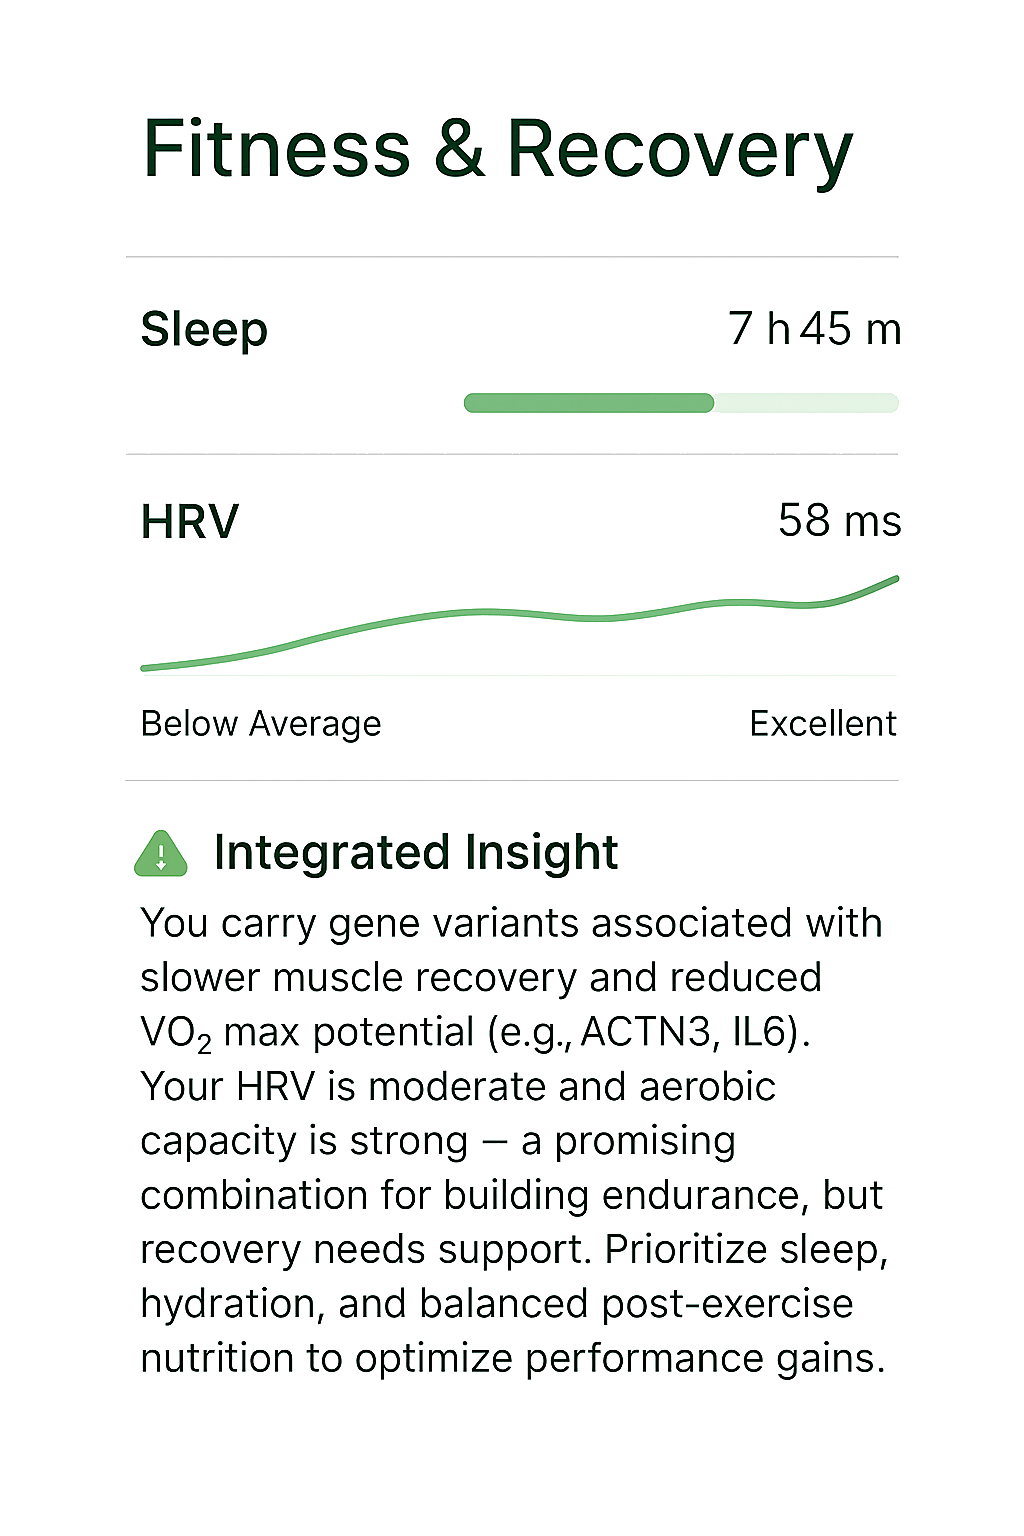1024x1536 pixels.
Task: Select the Fitness & Recovery page title
Action: tap(497, 150)
